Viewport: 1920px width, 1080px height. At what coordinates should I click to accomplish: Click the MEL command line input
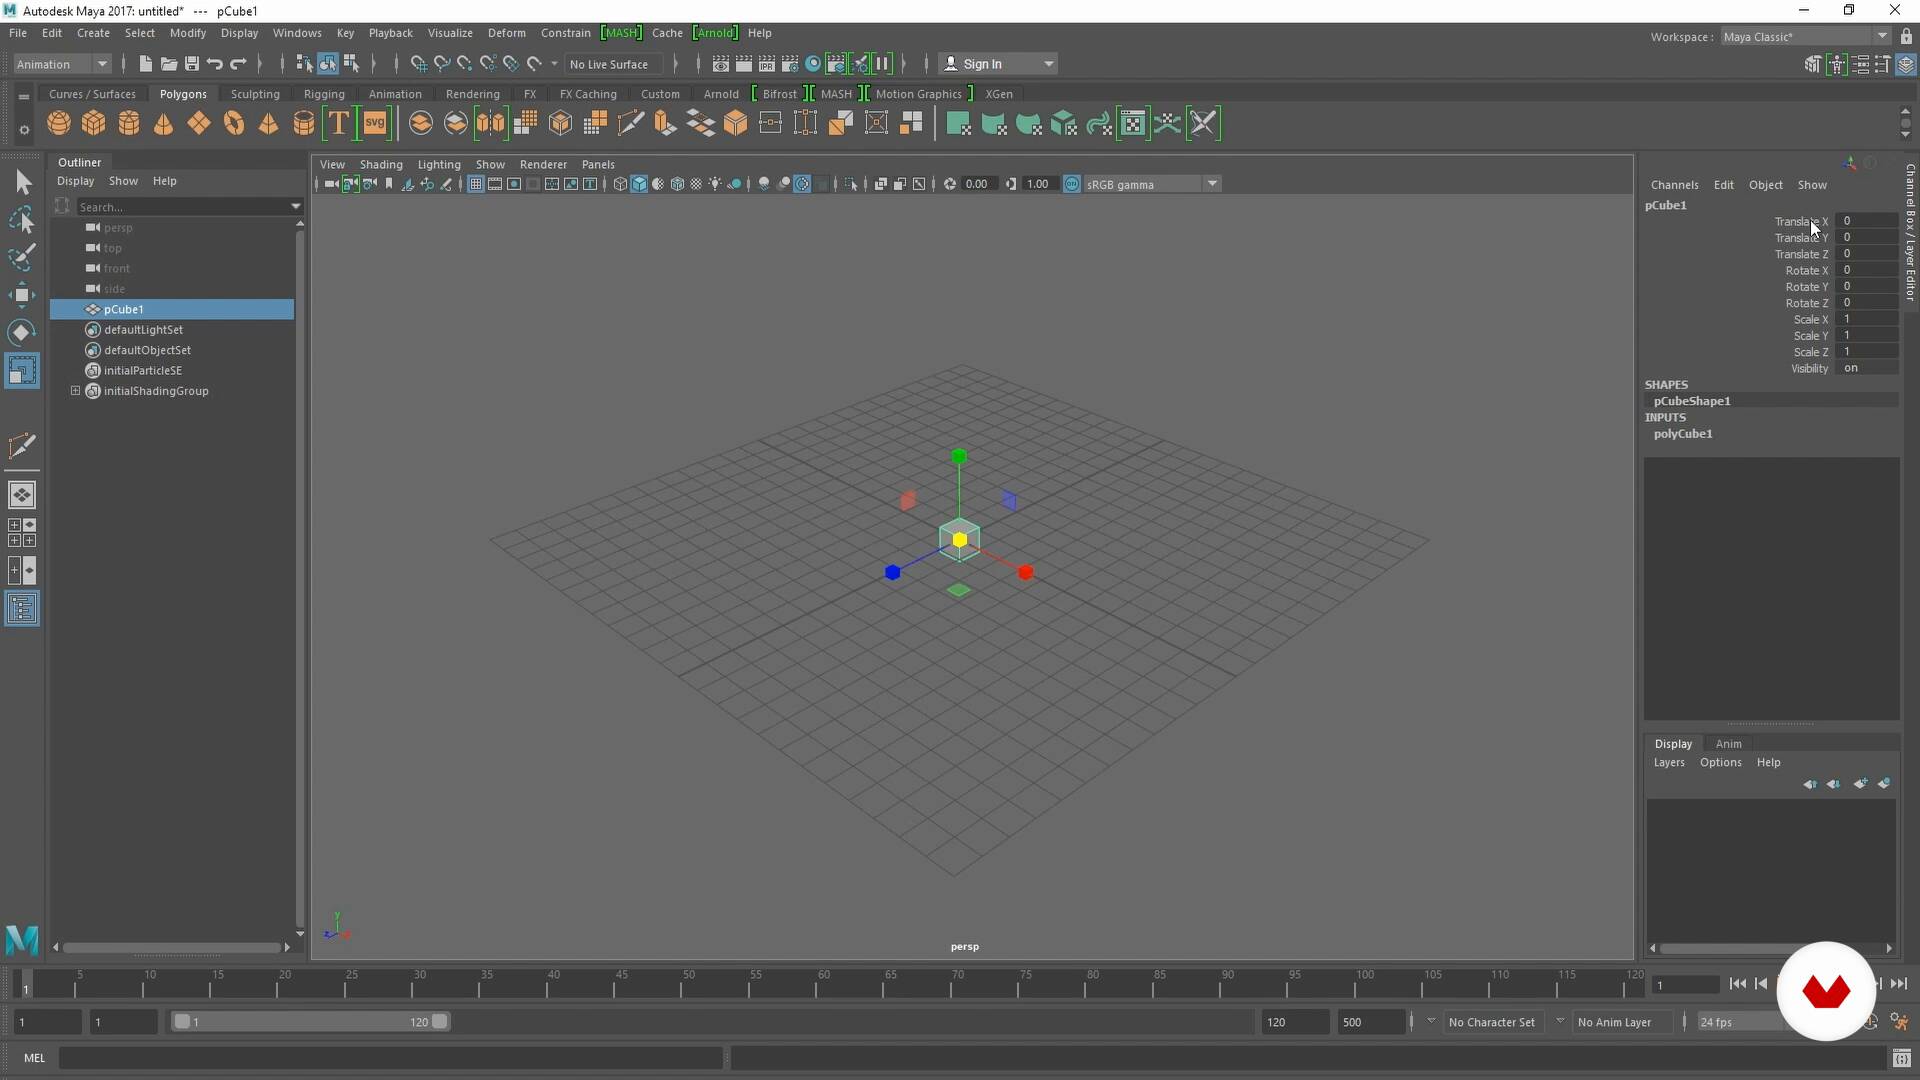[390, 1058]
